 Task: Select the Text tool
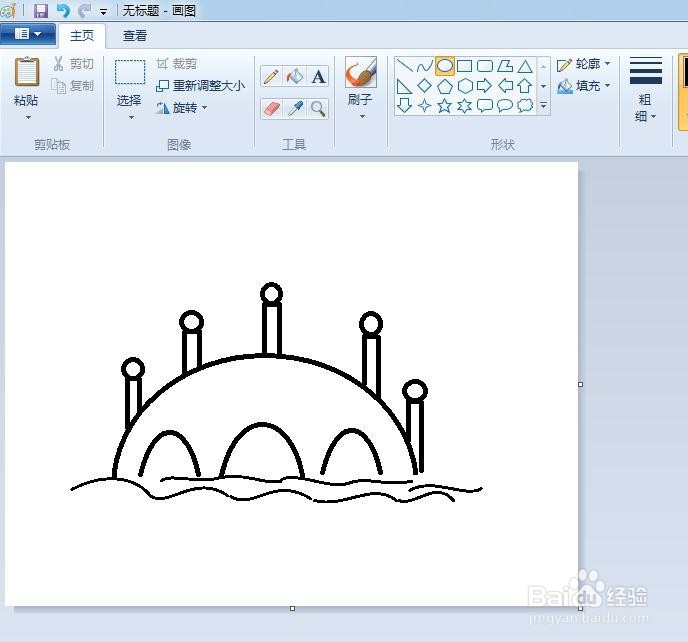point(318,77)
